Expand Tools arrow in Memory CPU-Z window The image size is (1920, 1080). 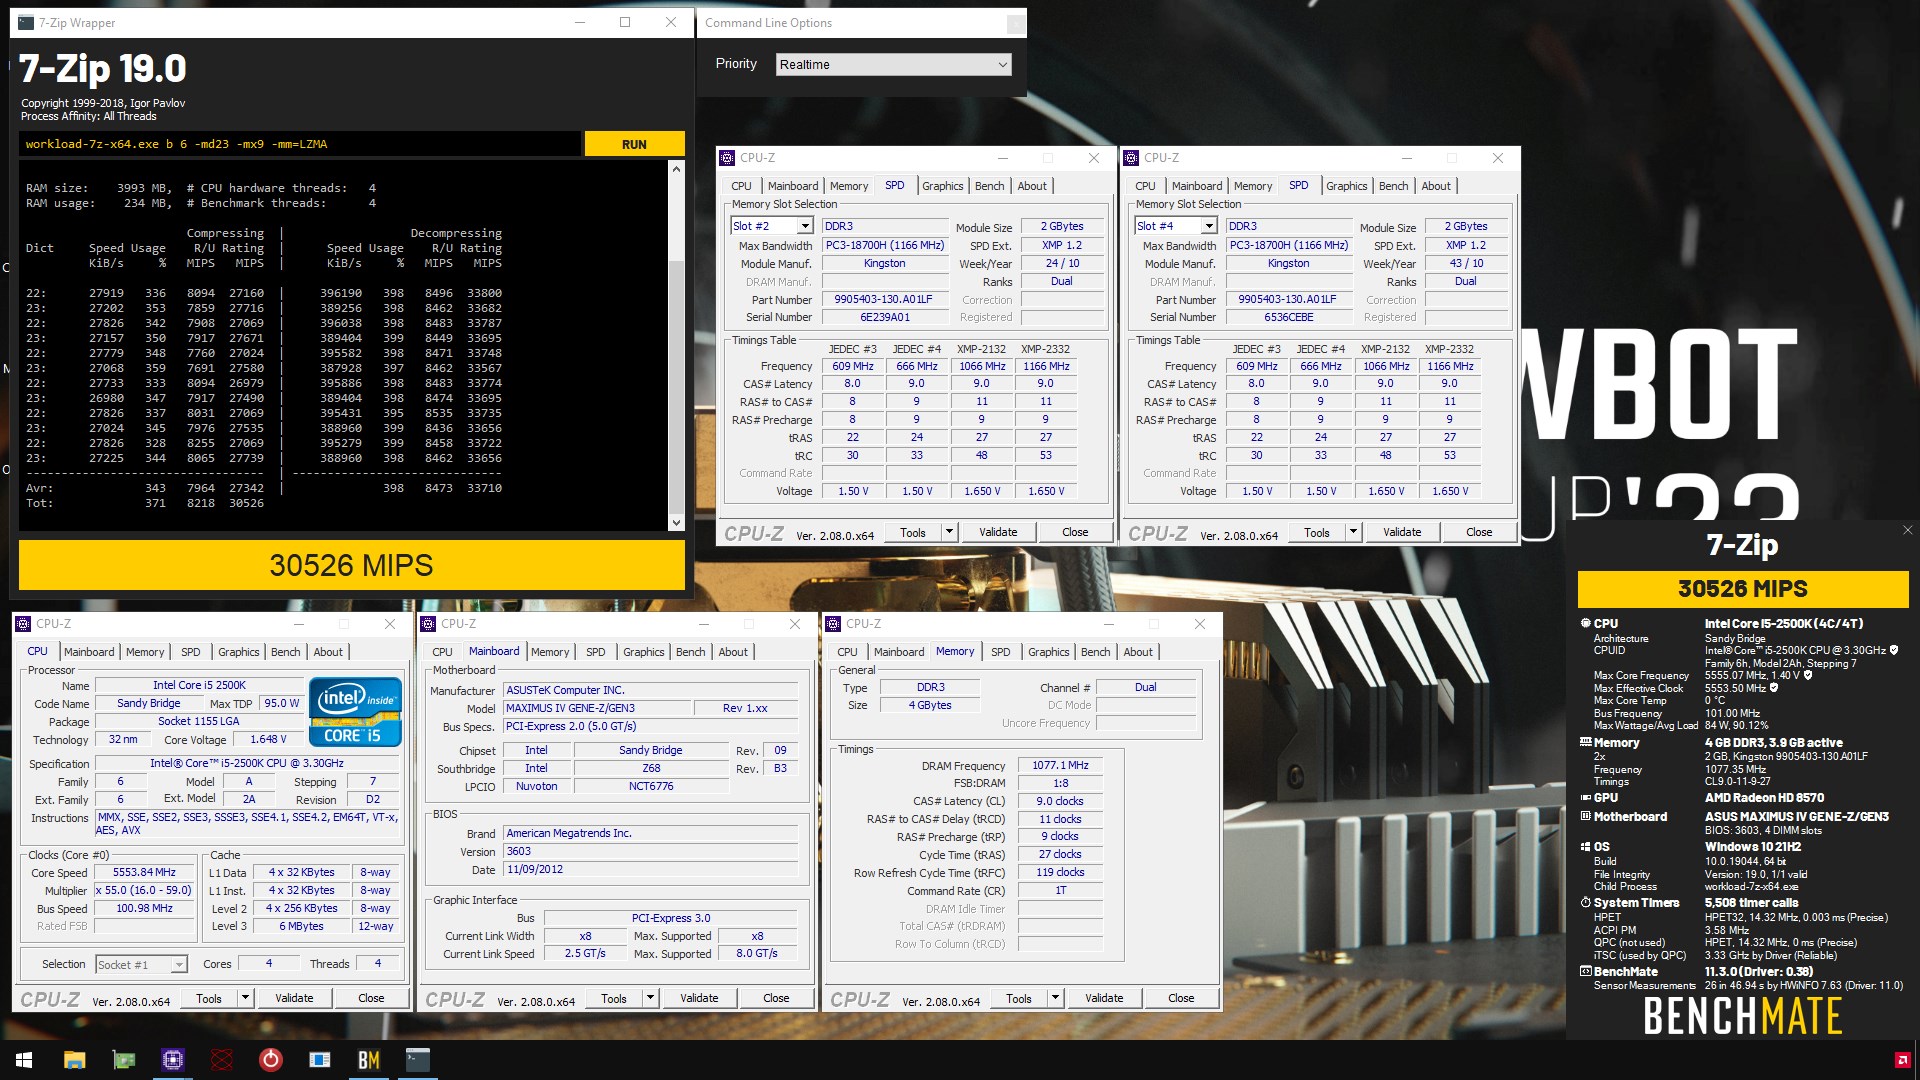pyautogui.click(x=1055, y=998)
